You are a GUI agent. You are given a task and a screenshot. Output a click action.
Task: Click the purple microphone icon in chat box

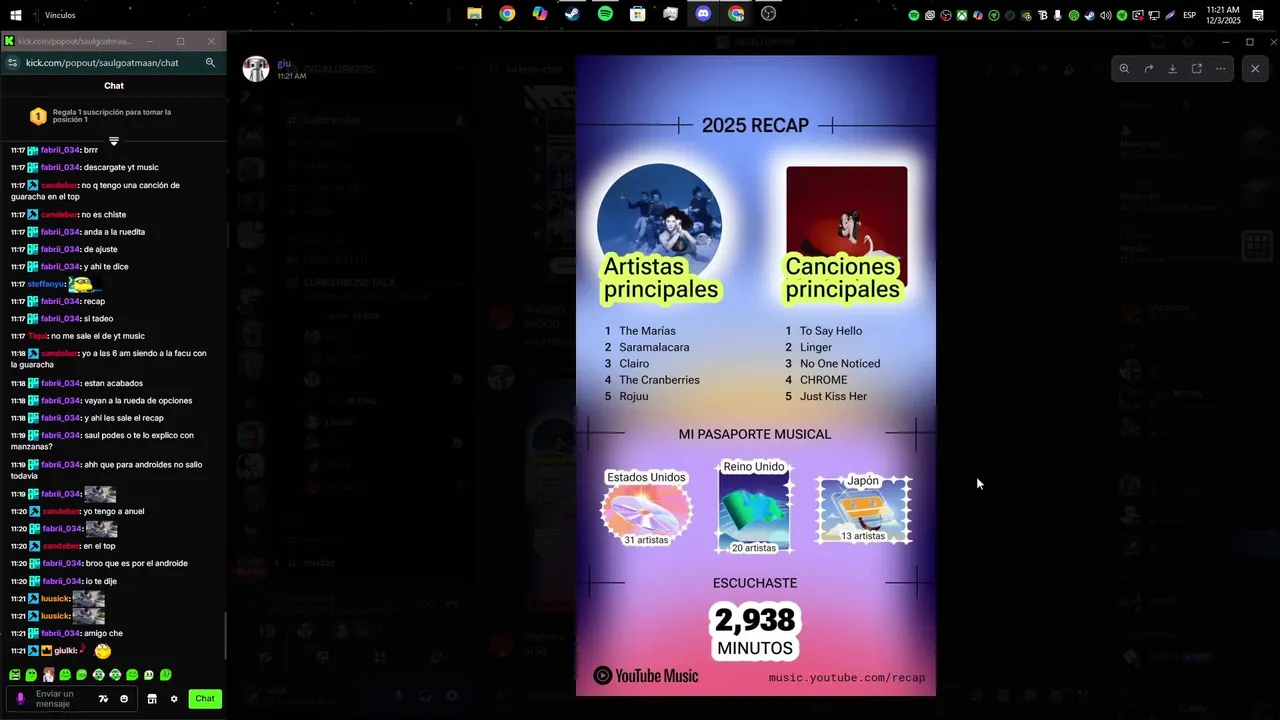point(20,699)
